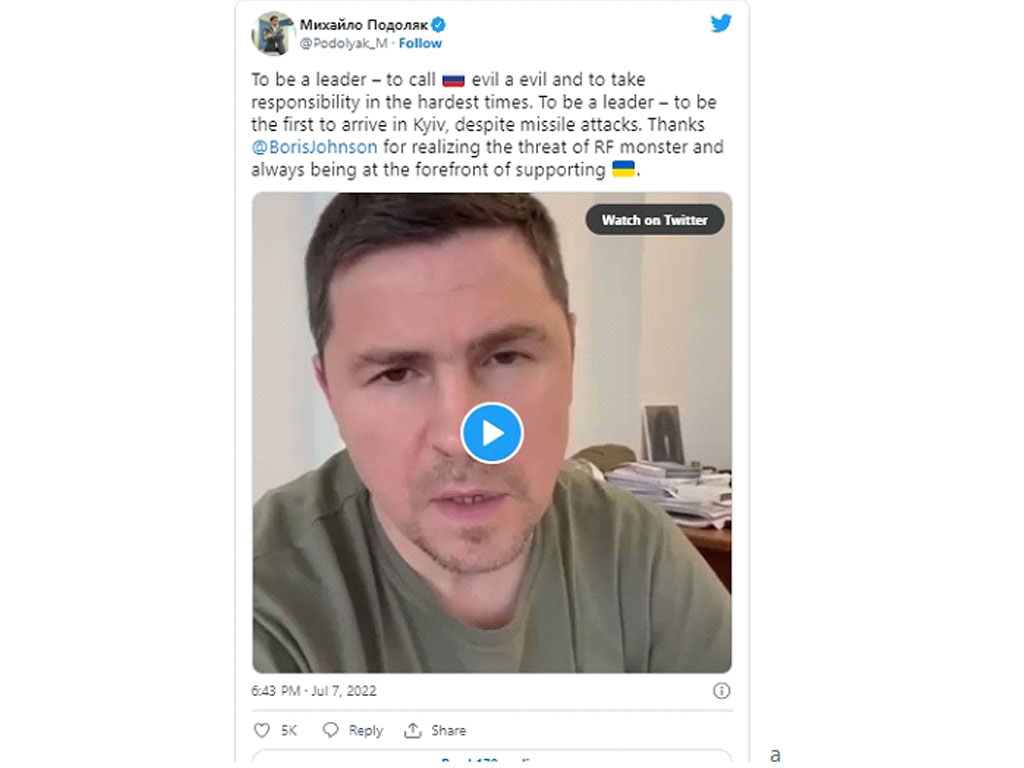Click the @Podolyak_M handle
This screenshot has width=1024, height=768.
(x=344, y=43)
